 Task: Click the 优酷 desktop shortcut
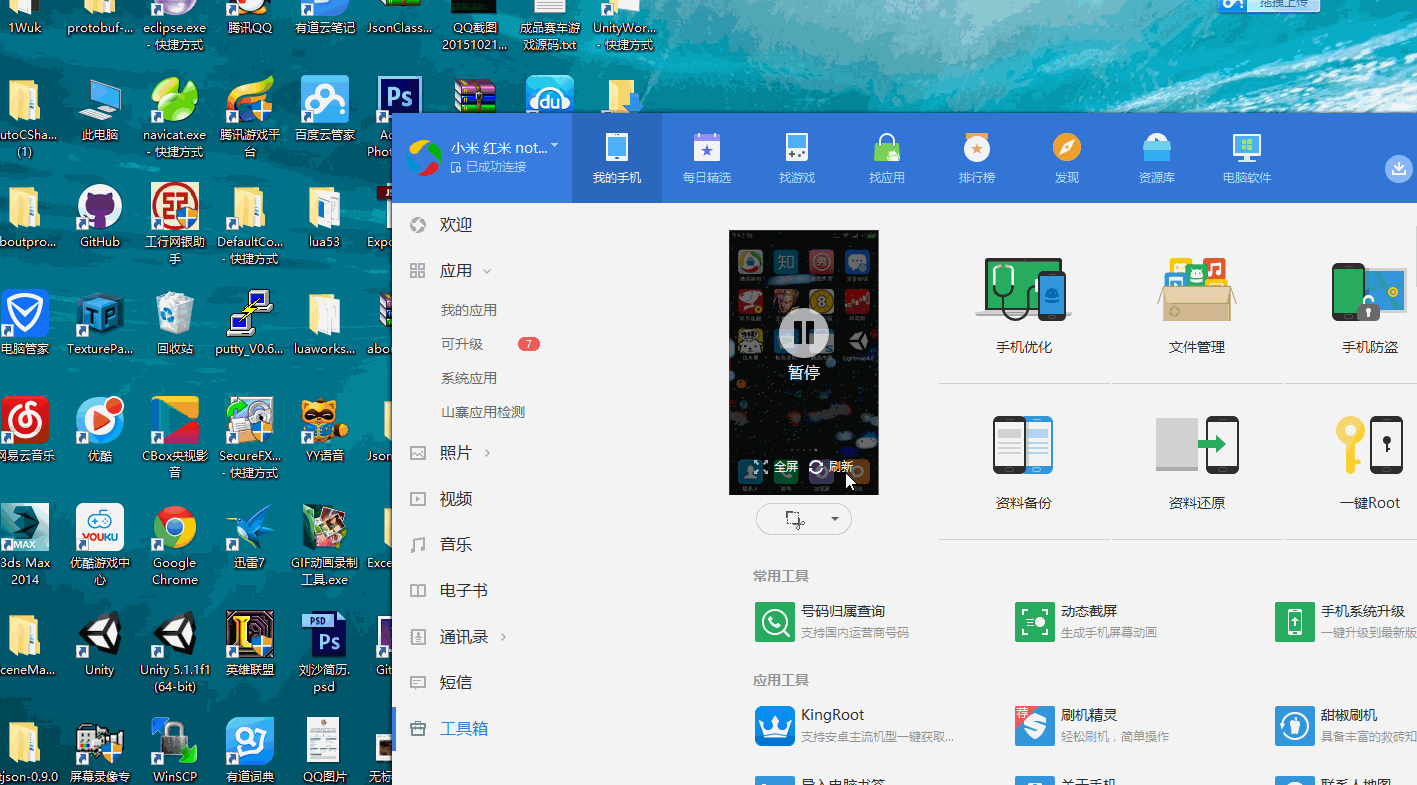click(x=100, y=430)
